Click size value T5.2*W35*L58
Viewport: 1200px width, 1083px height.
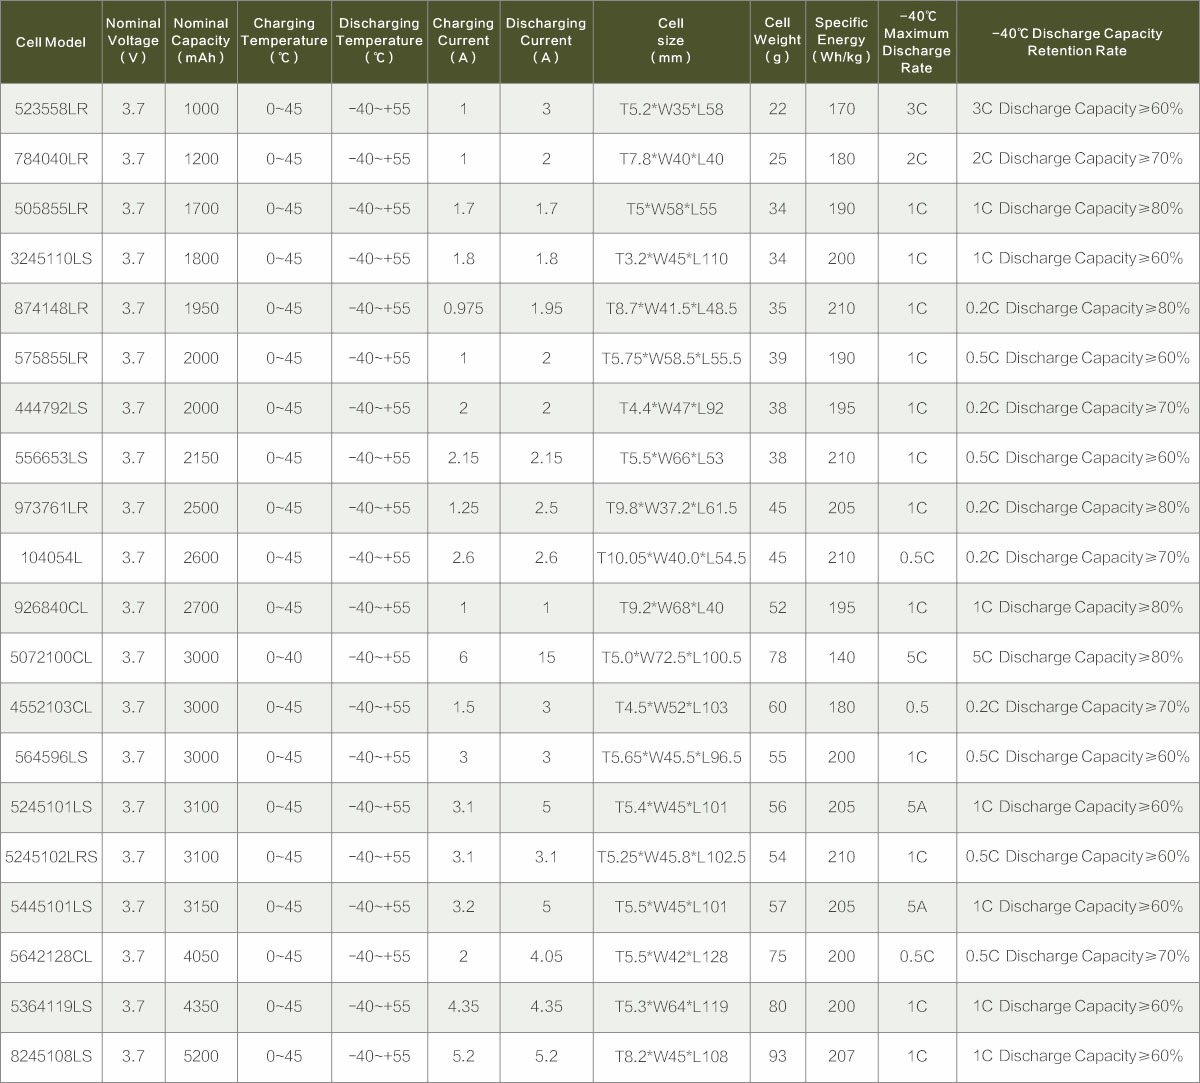[x=671, y=109]
